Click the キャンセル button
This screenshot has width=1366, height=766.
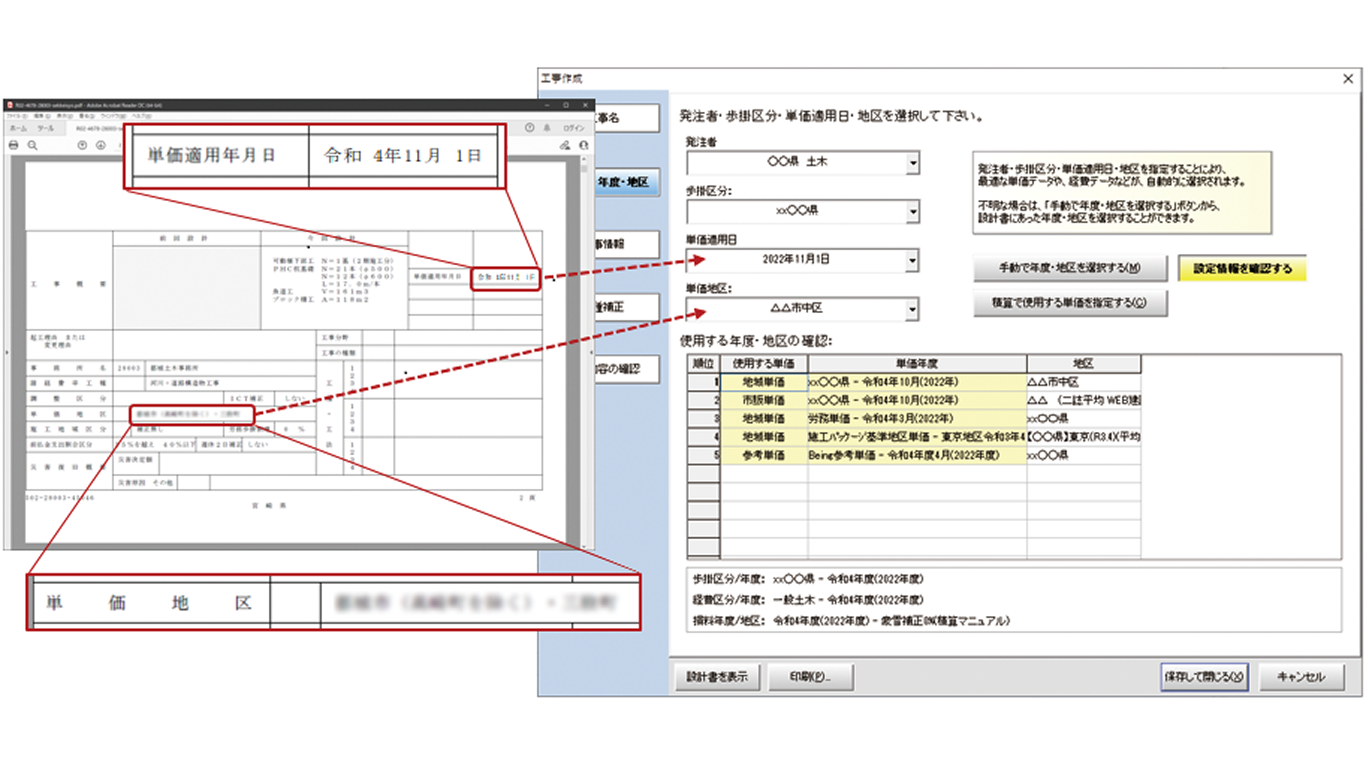pyautogui.click(x=1301, y=677)
